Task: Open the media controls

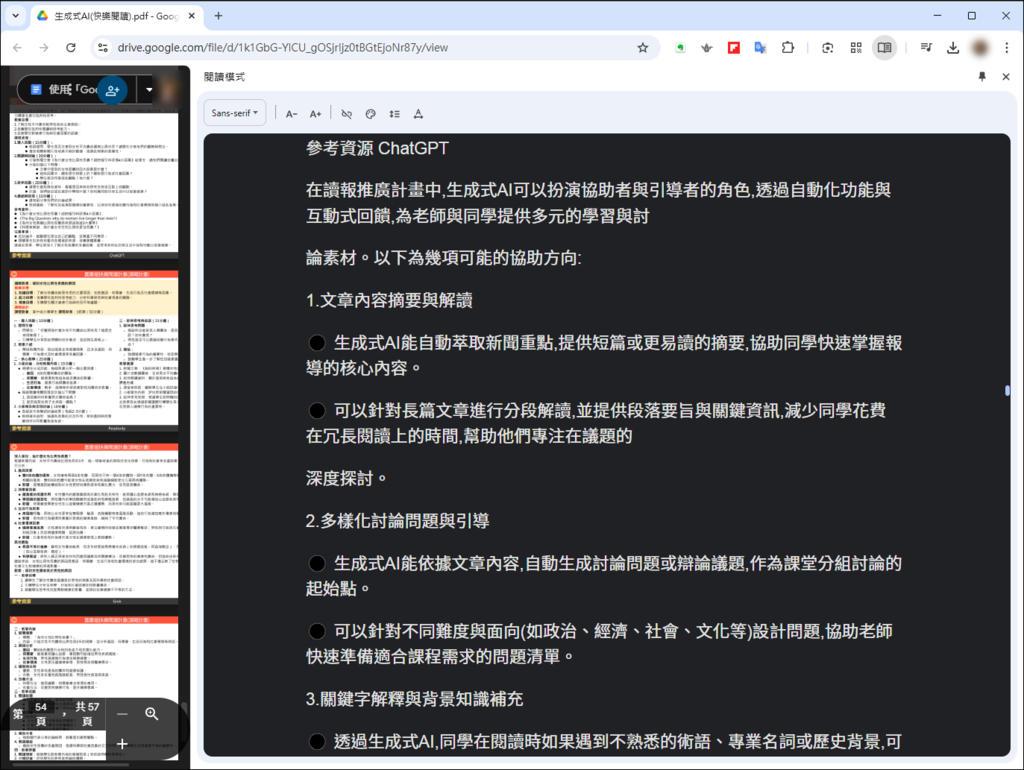Action: click(x=926, y=48)
